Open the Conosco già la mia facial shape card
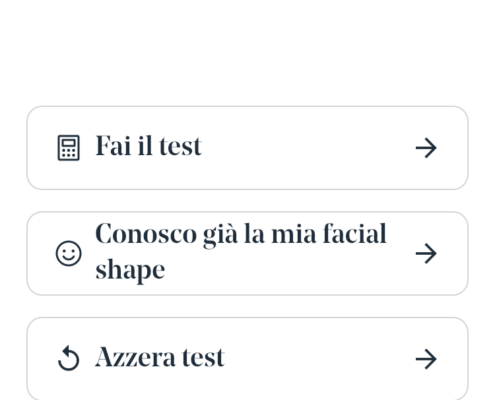Viewport: 495px width, 400px height. coord(247,253)
